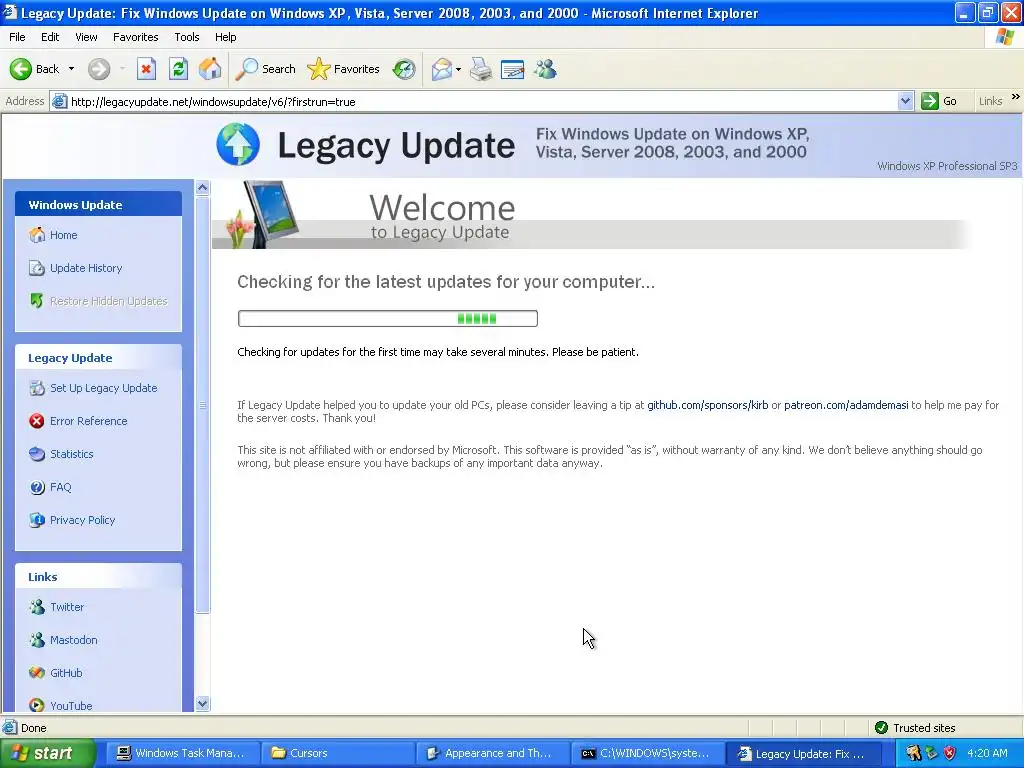Click the Legacy Update globe logo

click(x=238, y=144)
